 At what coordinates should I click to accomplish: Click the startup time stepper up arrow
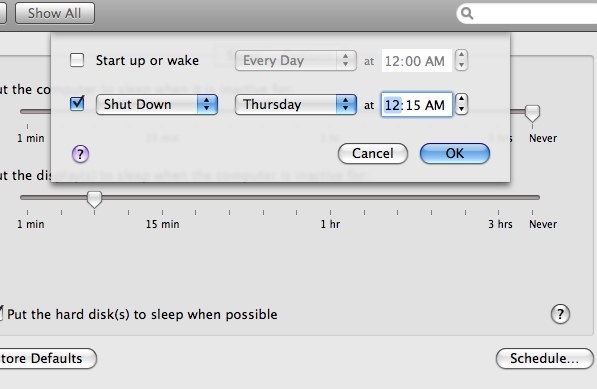tap(461, 55)
